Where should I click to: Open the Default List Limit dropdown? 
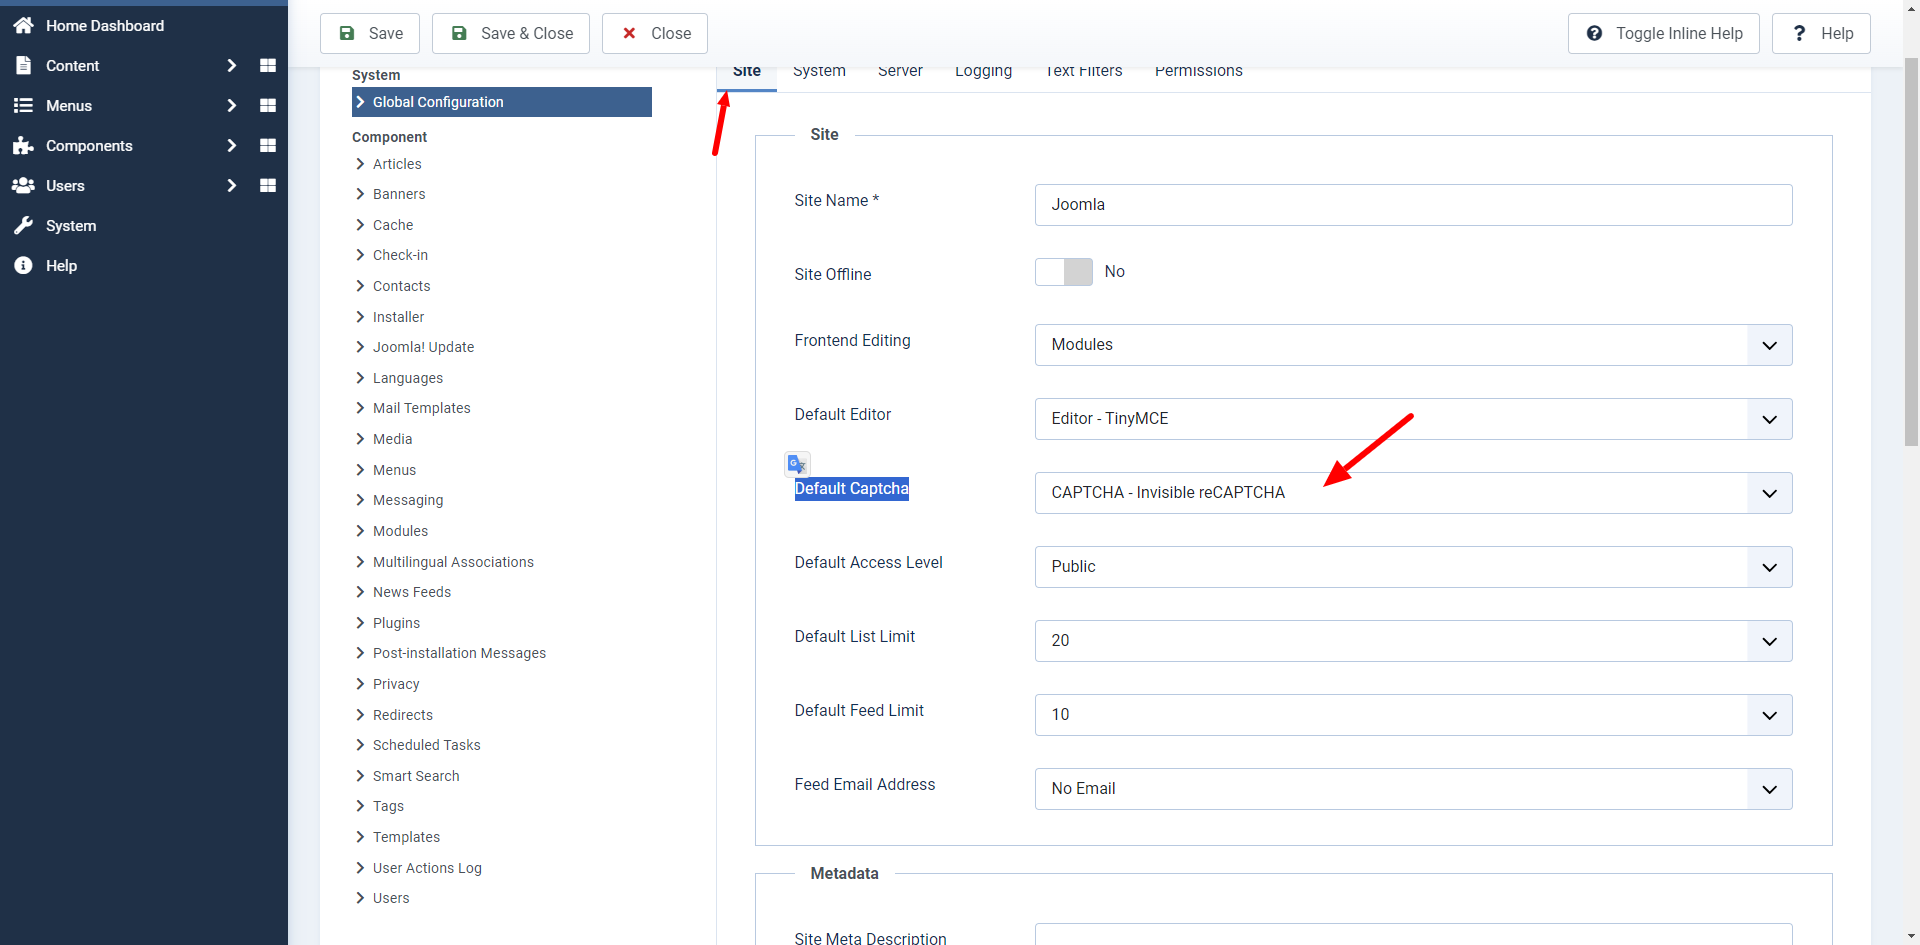pos(1412,641)
